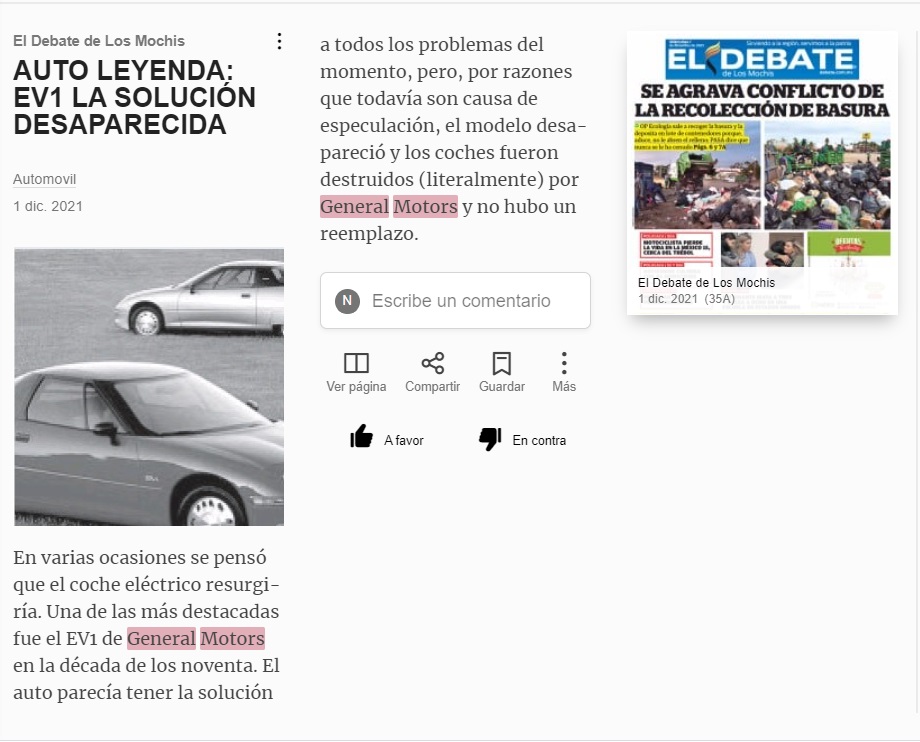
Task: Open the Más three-dot options
Action: [x=564, y=364]
